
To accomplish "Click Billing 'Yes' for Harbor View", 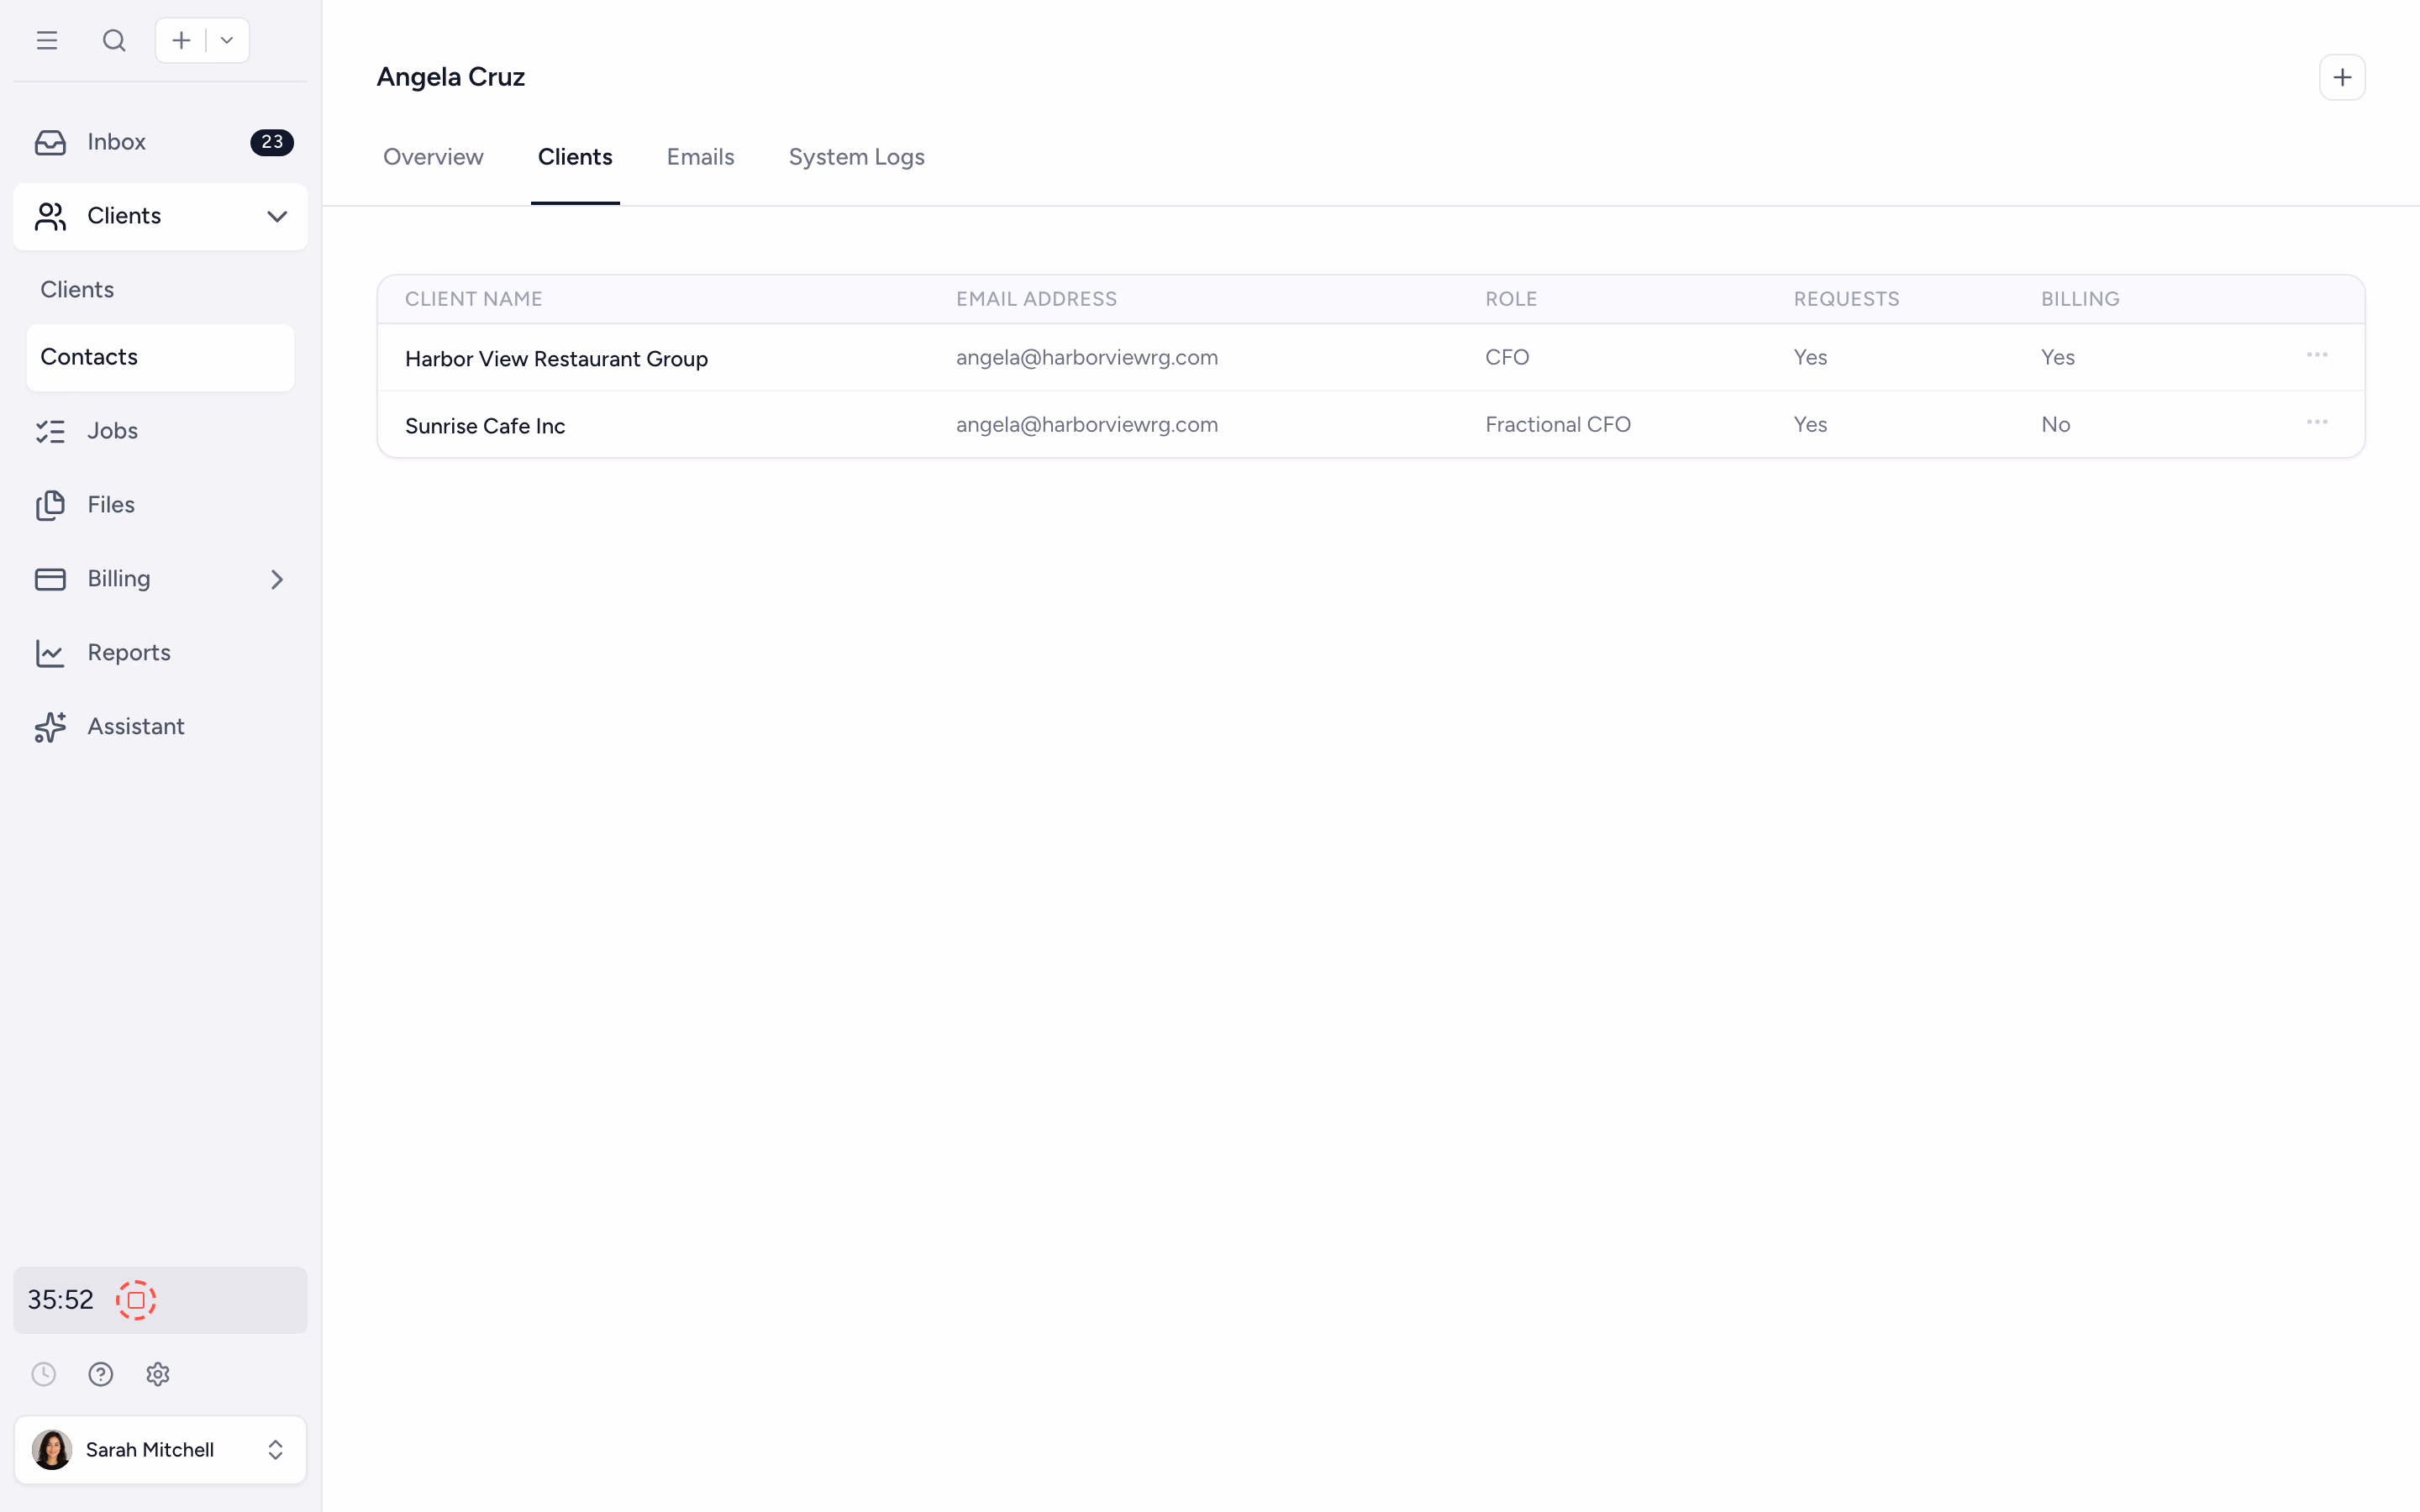I will [2058, 358].
